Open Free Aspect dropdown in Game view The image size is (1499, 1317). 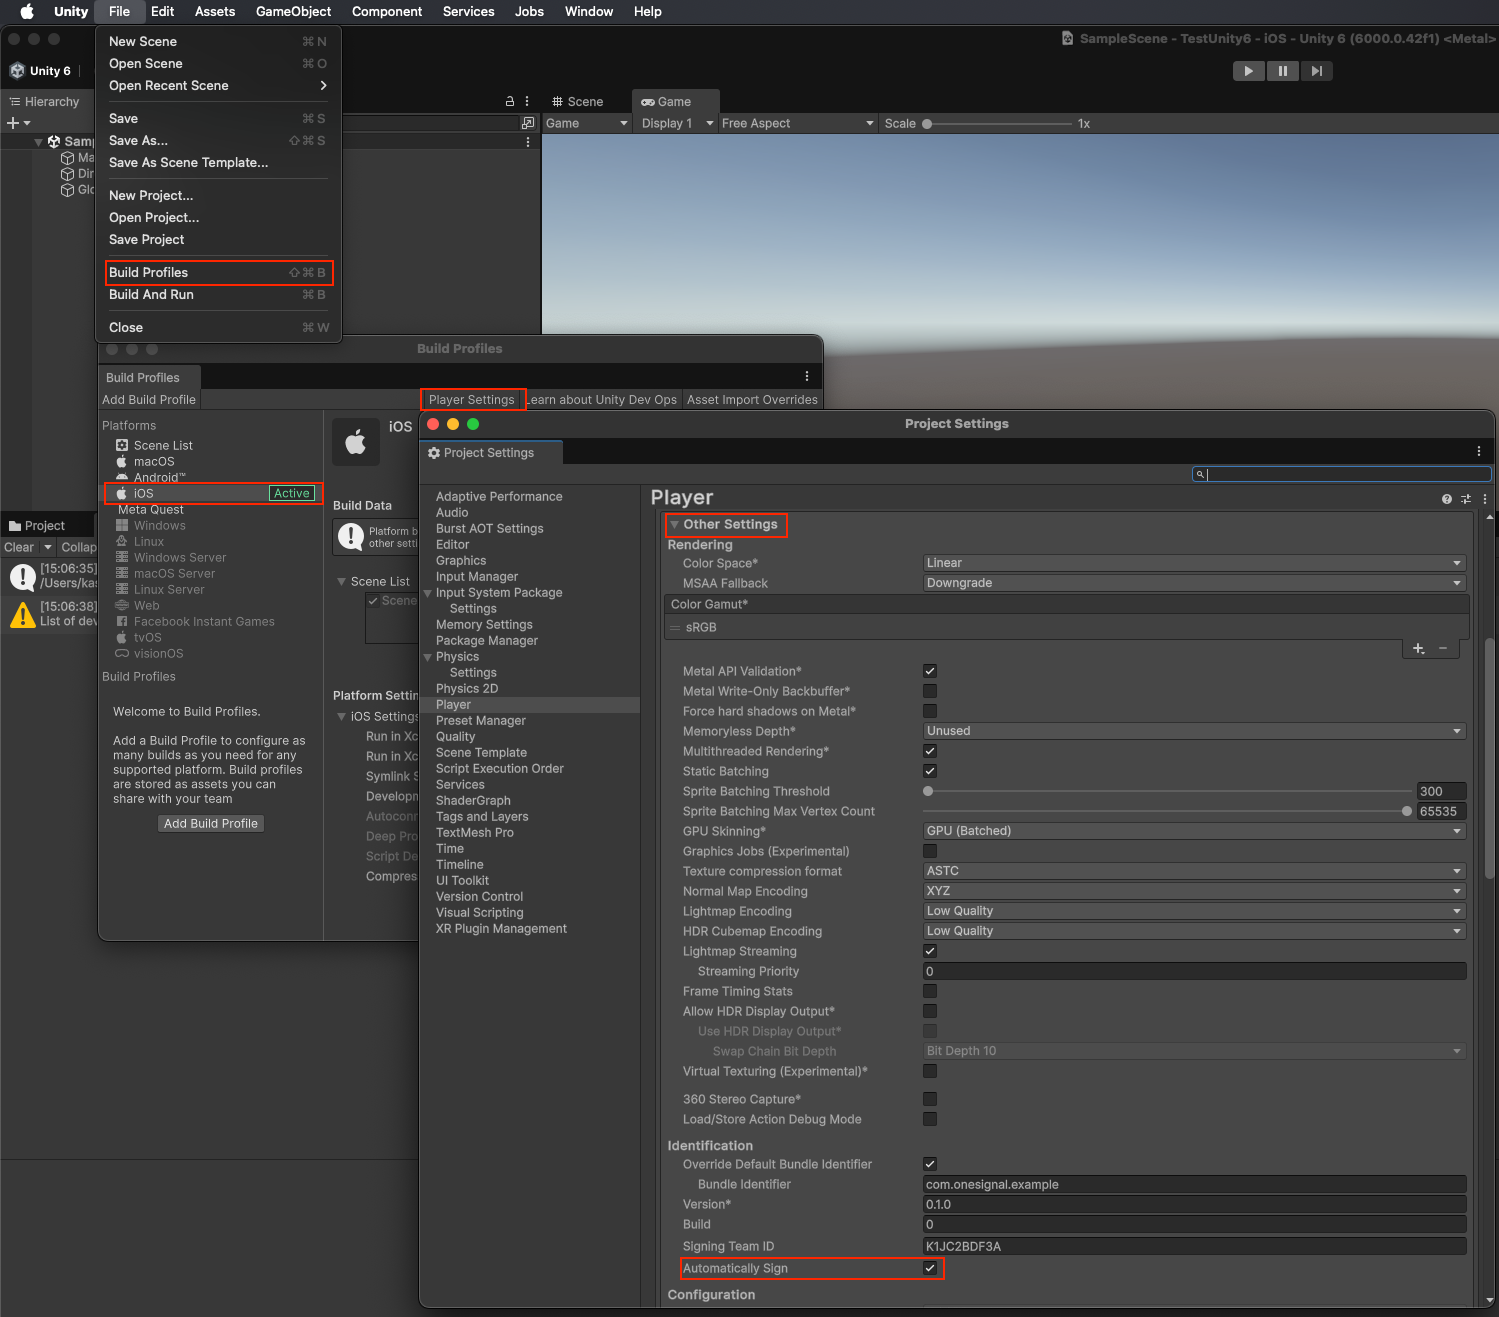797,123
